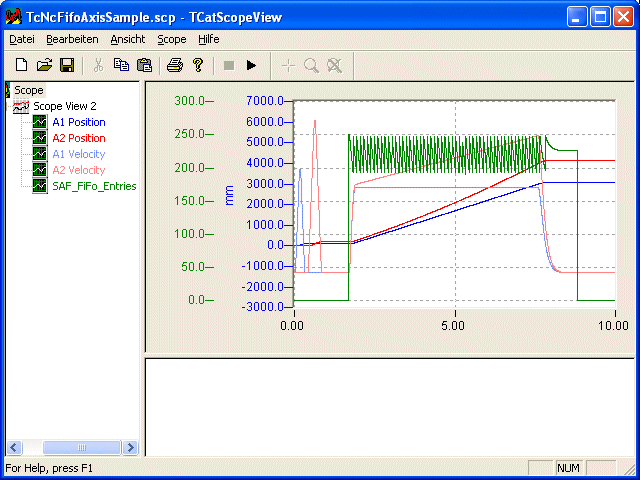The image size is (640, 480).
Task: Click the A1 Velocity channel icon
Action: (x=40, y=154)
